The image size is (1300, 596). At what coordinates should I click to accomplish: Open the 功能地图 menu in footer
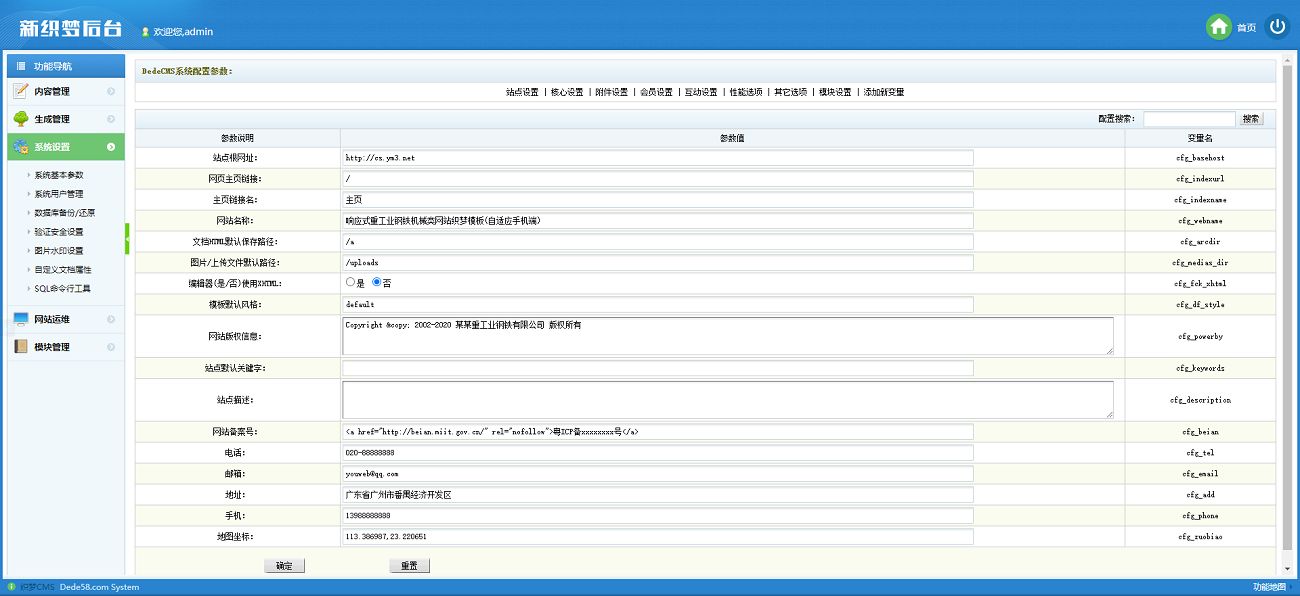(x=1270, y=587)
